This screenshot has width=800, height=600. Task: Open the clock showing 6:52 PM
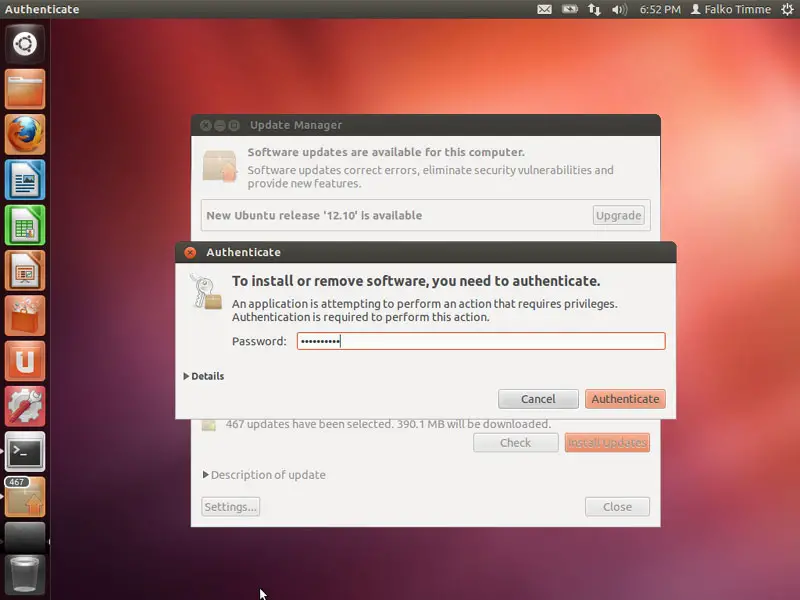coord(660,9)
